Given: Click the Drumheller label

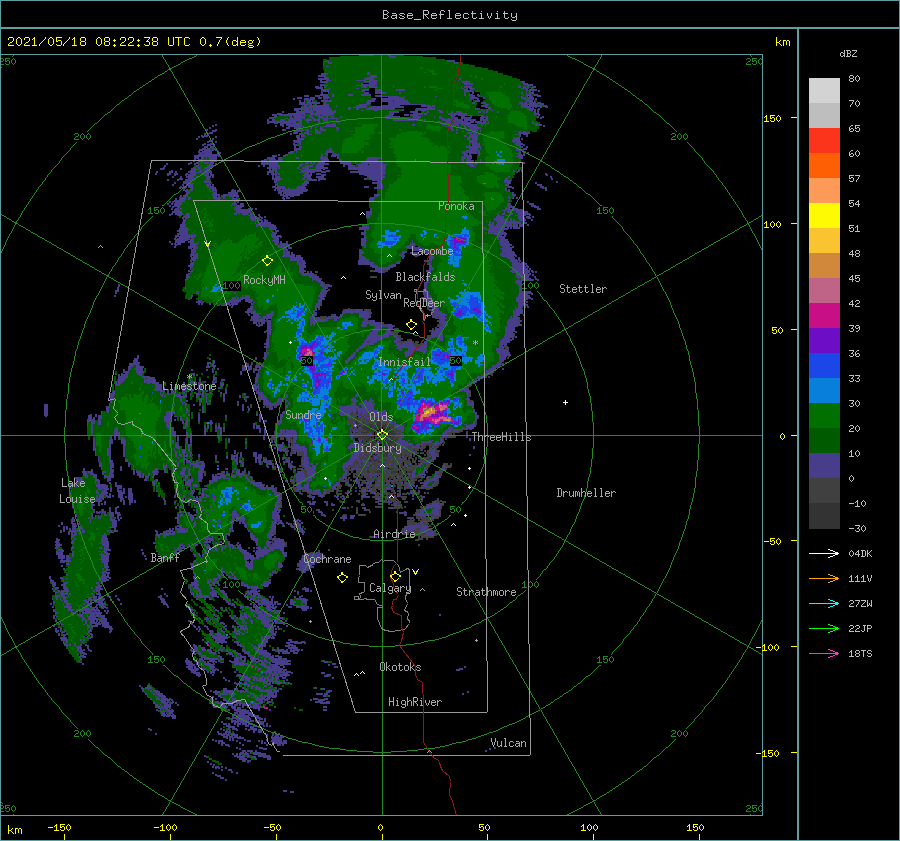Looking at the screenshot, I should [x=586, y=493].
